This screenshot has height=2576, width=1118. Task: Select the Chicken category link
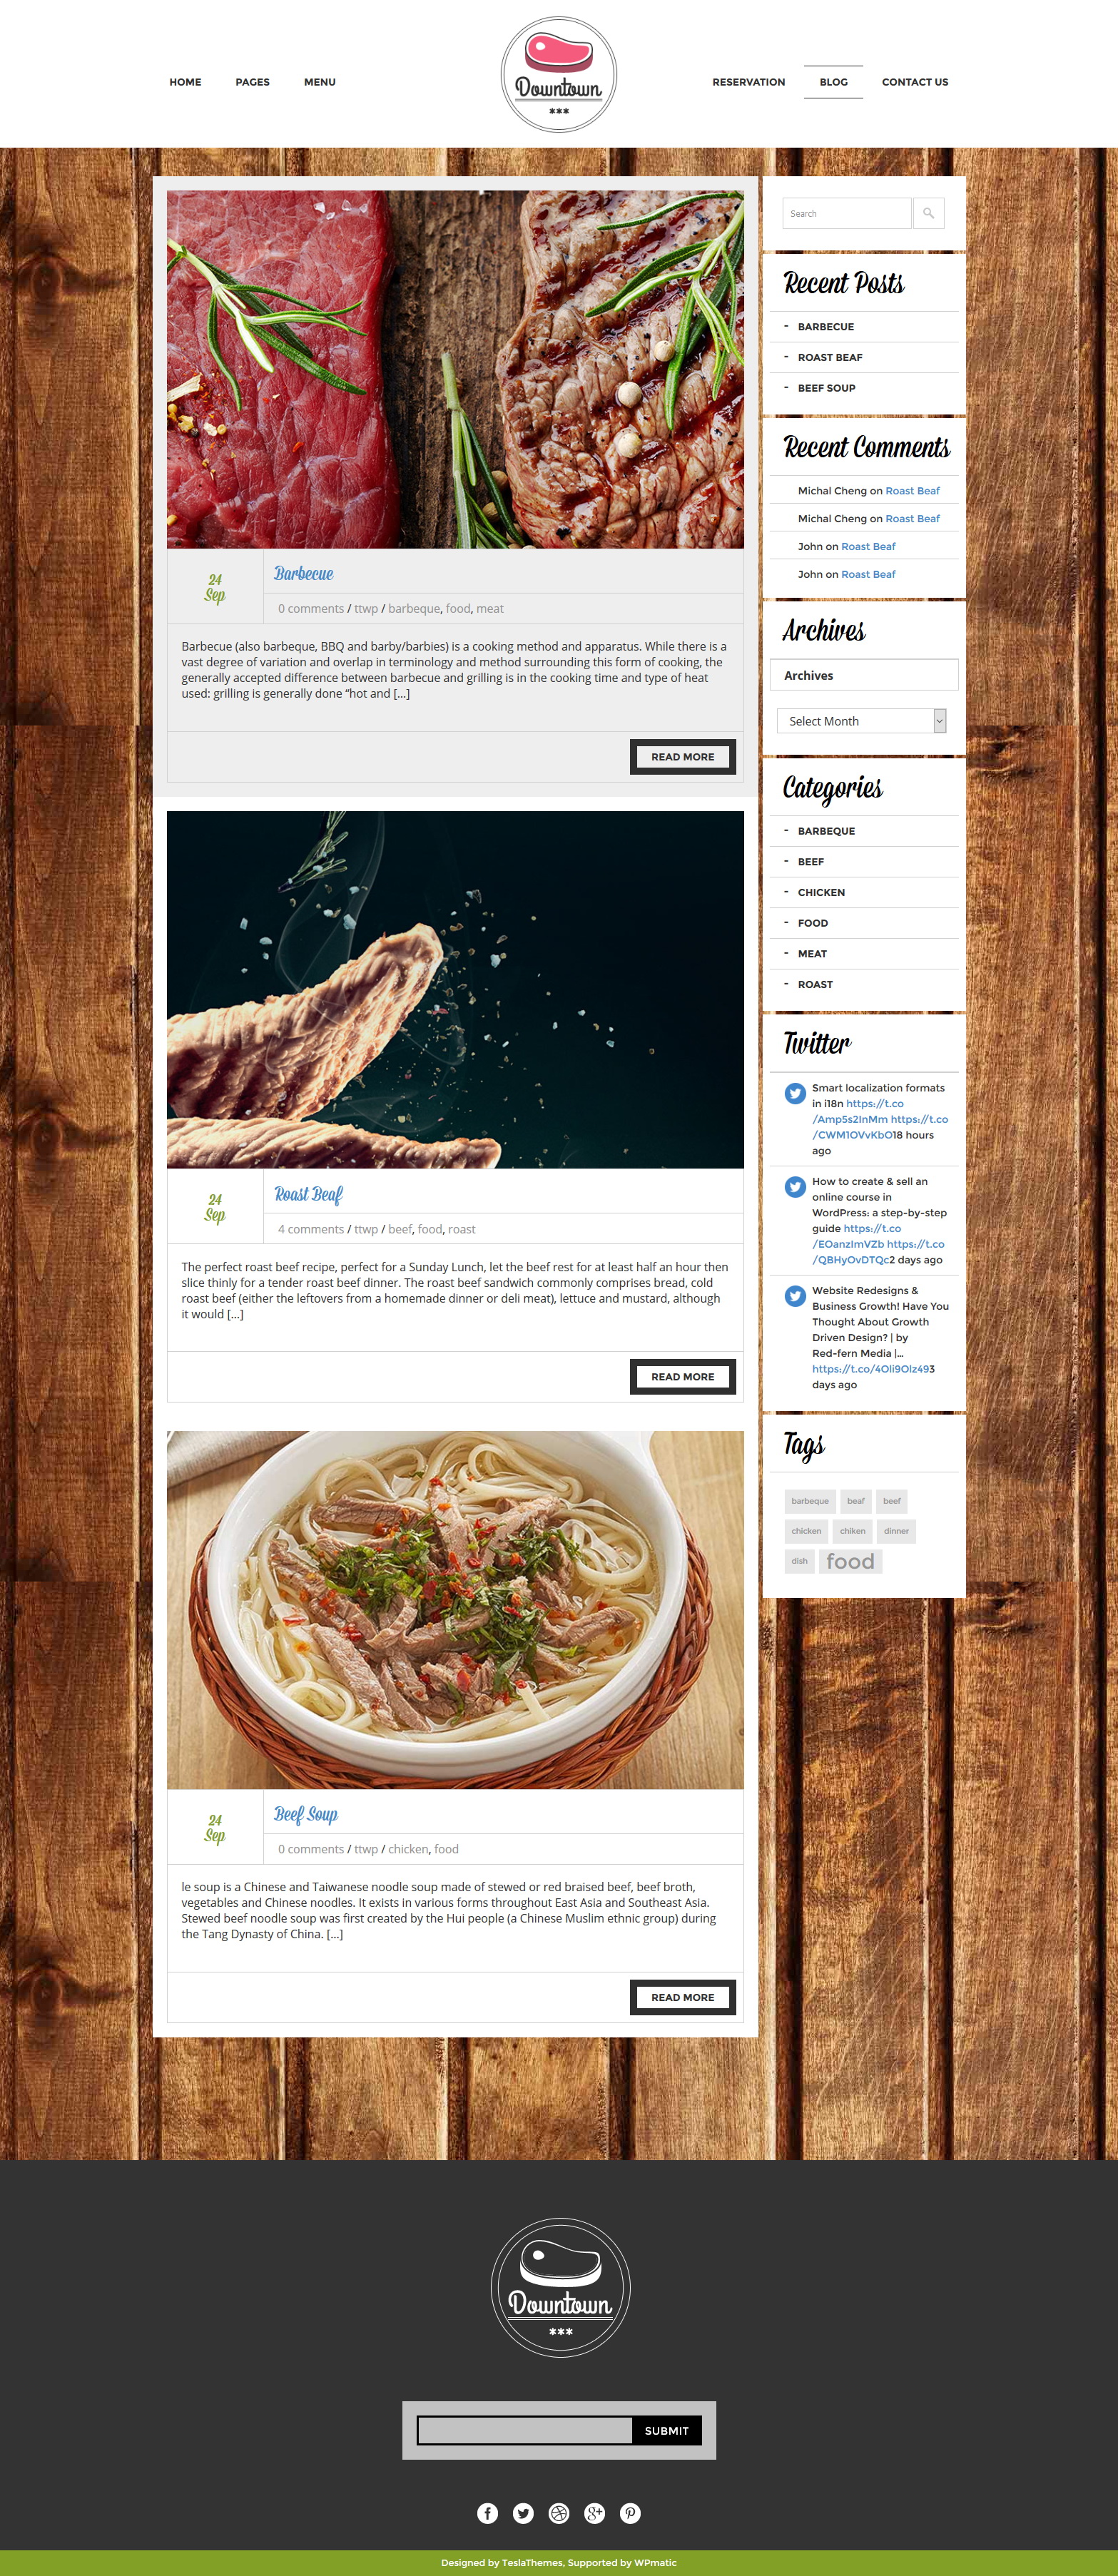click(x=821, y=892)
